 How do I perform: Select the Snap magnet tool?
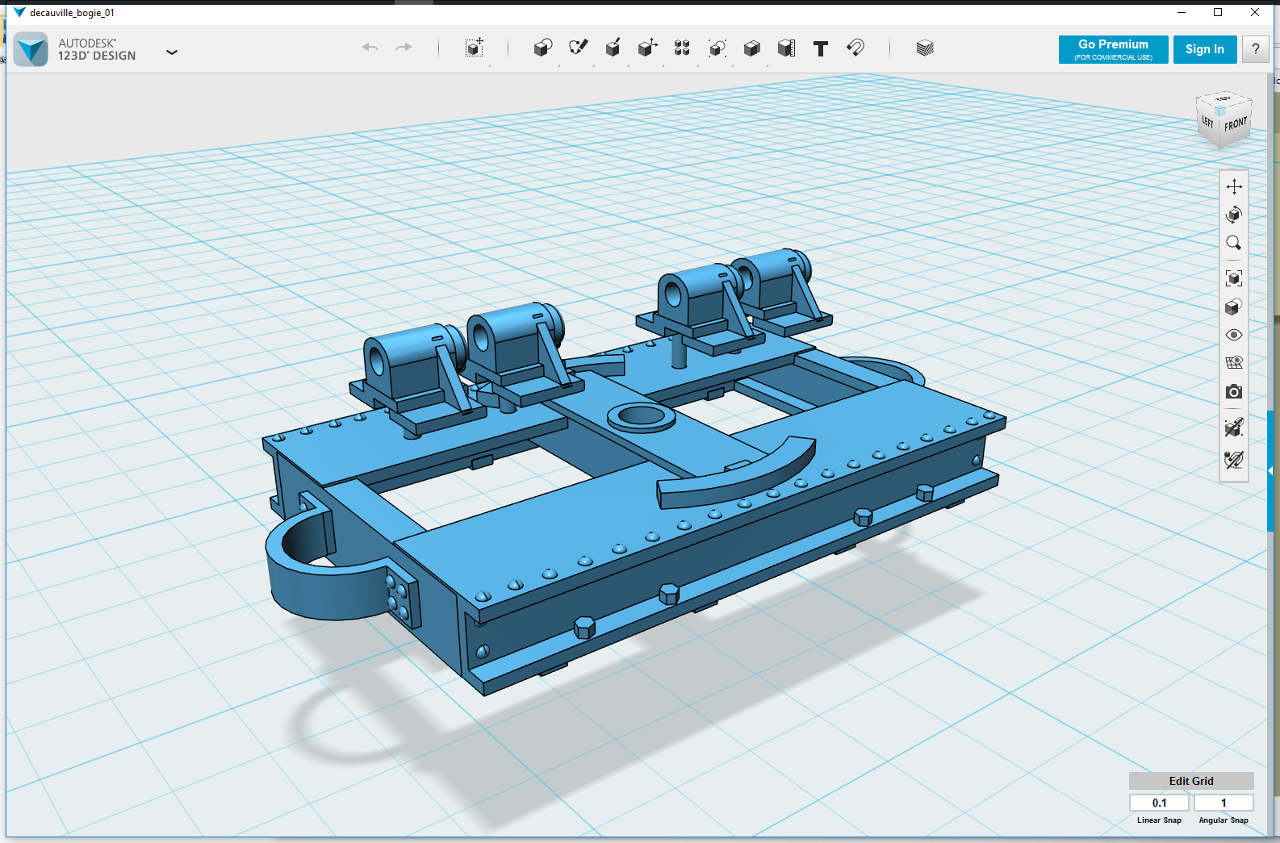pos(855,48)
